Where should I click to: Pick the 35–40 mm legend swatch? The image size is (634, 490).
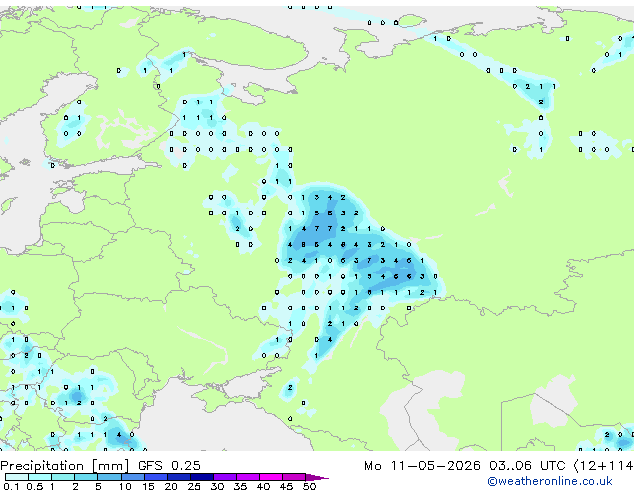[248, 477]
